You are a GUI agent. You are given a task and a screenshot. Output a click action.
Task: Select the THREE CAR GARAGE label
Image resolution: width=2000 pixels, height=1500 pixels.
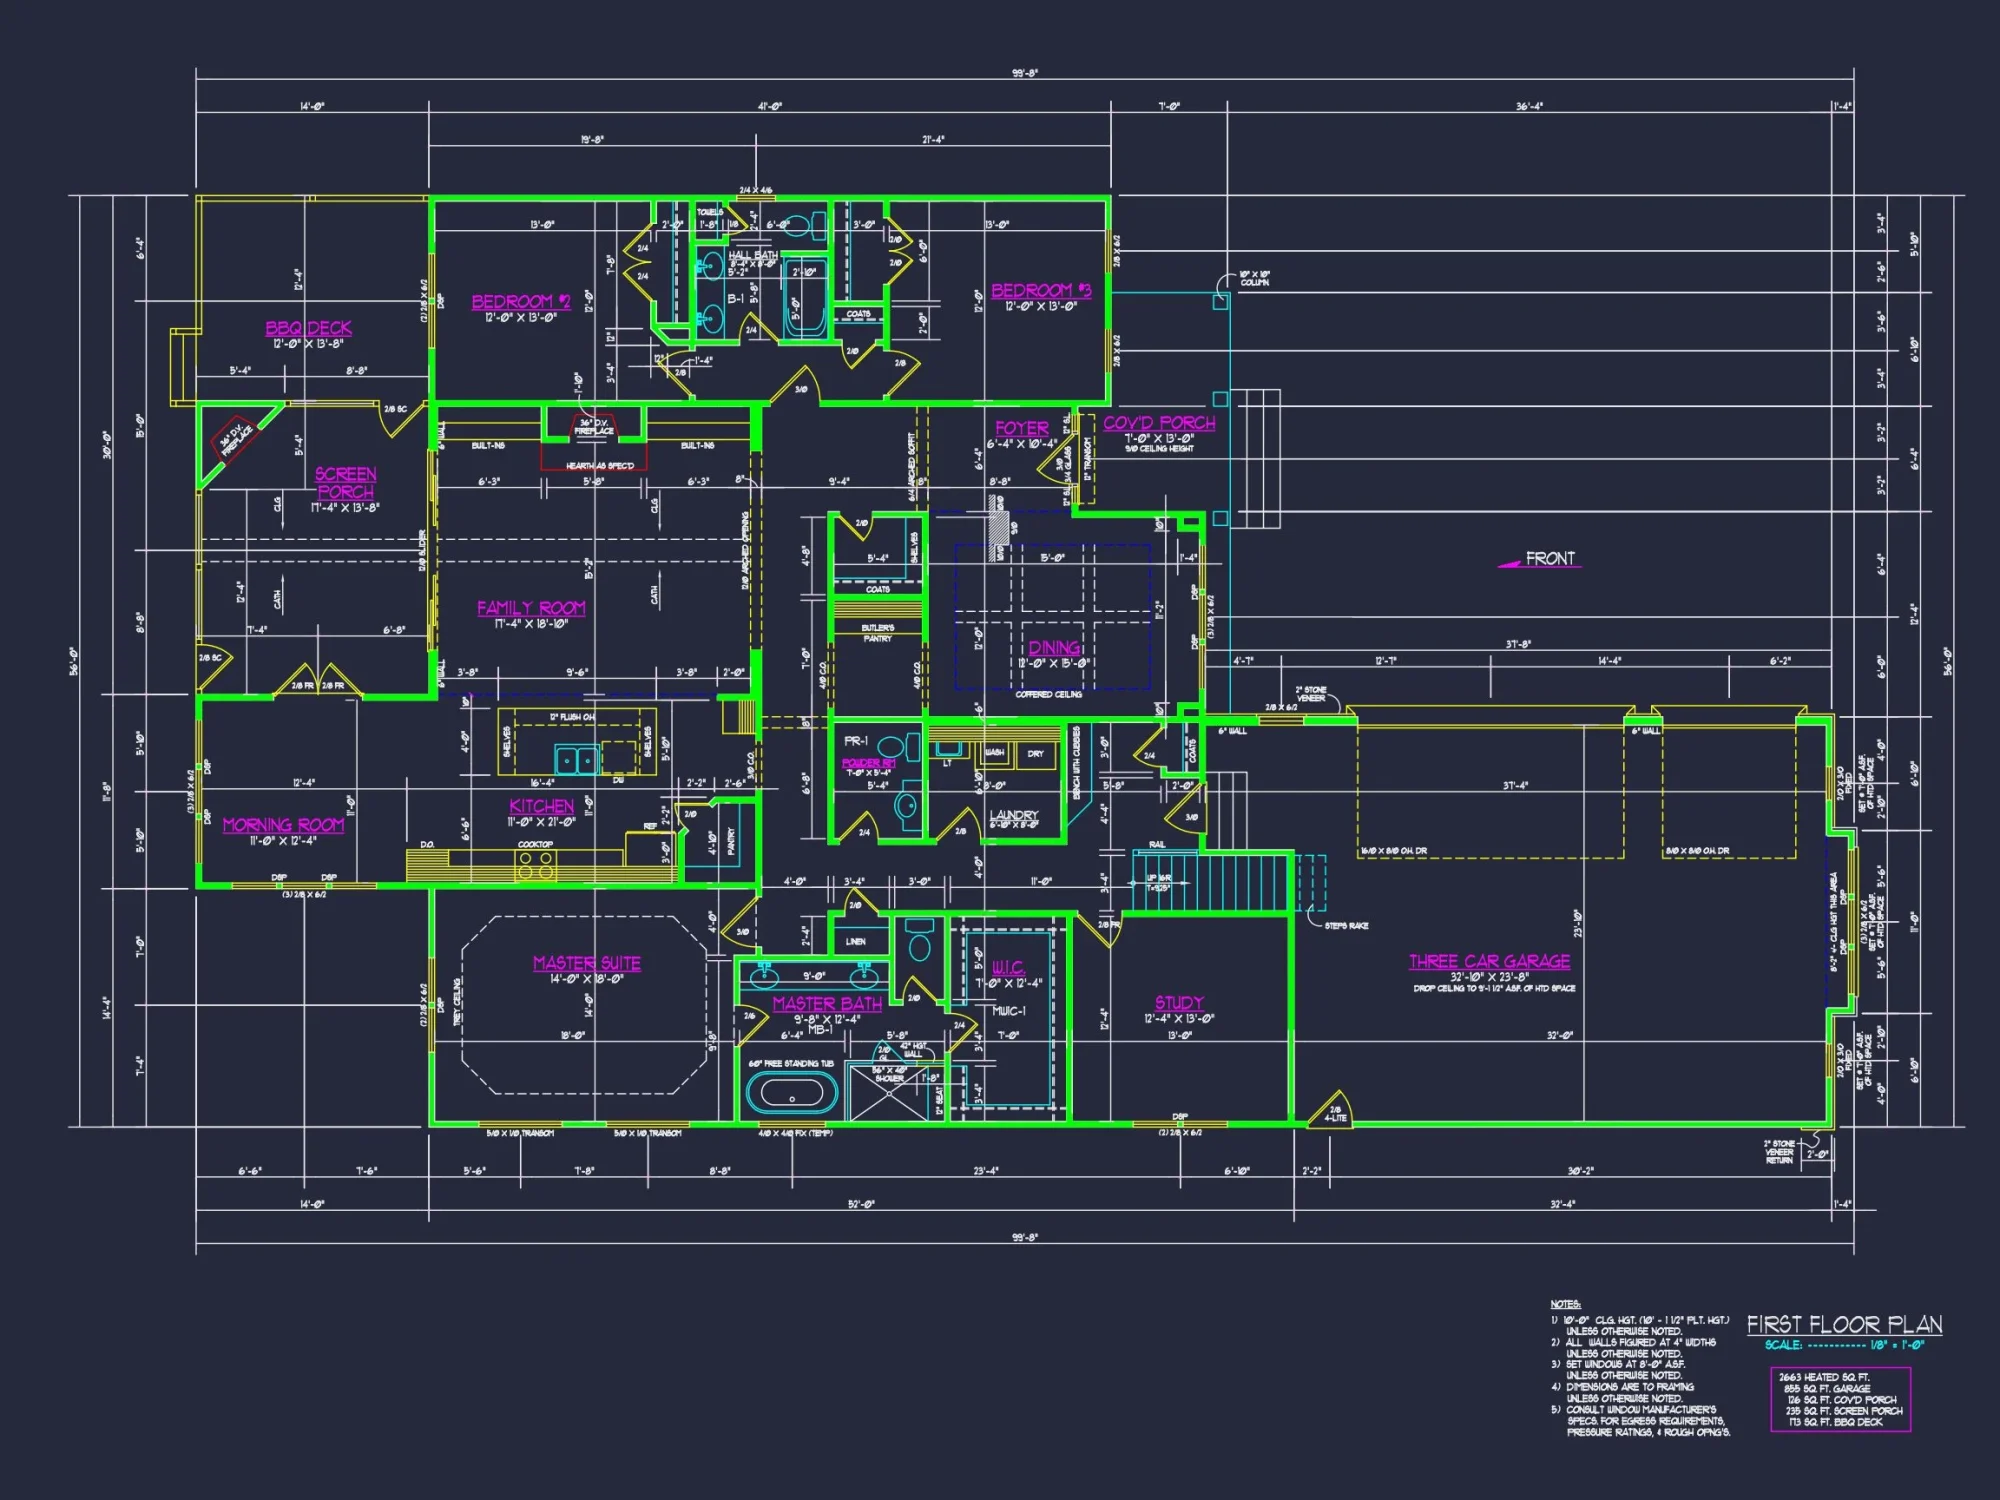(x=1489, y=961)
